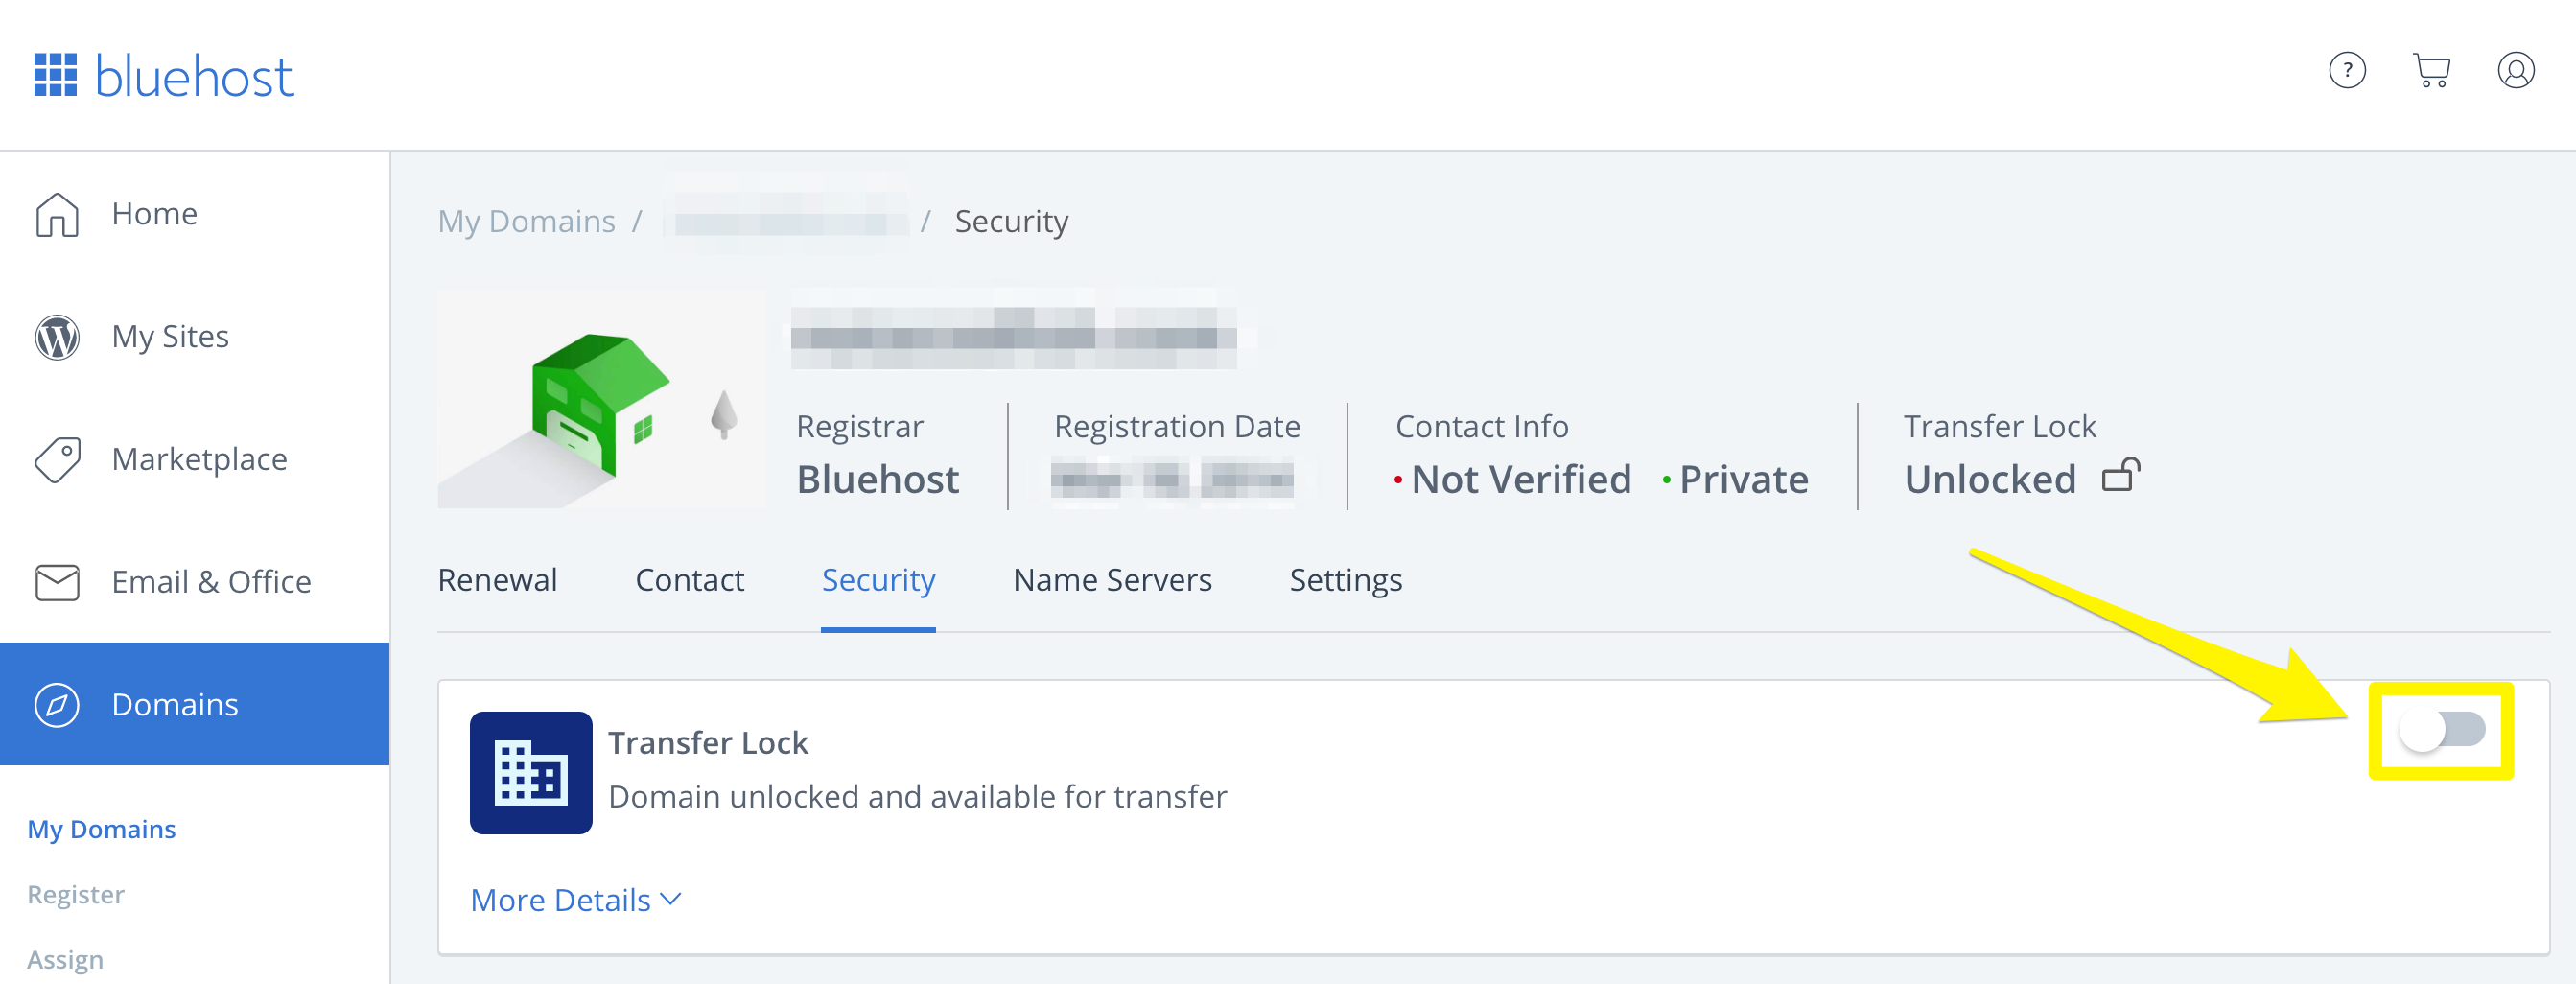This screenshot has width=2576, height=984.
Task: Click the Marketplace tag icon
Action: tap(57, 460)
